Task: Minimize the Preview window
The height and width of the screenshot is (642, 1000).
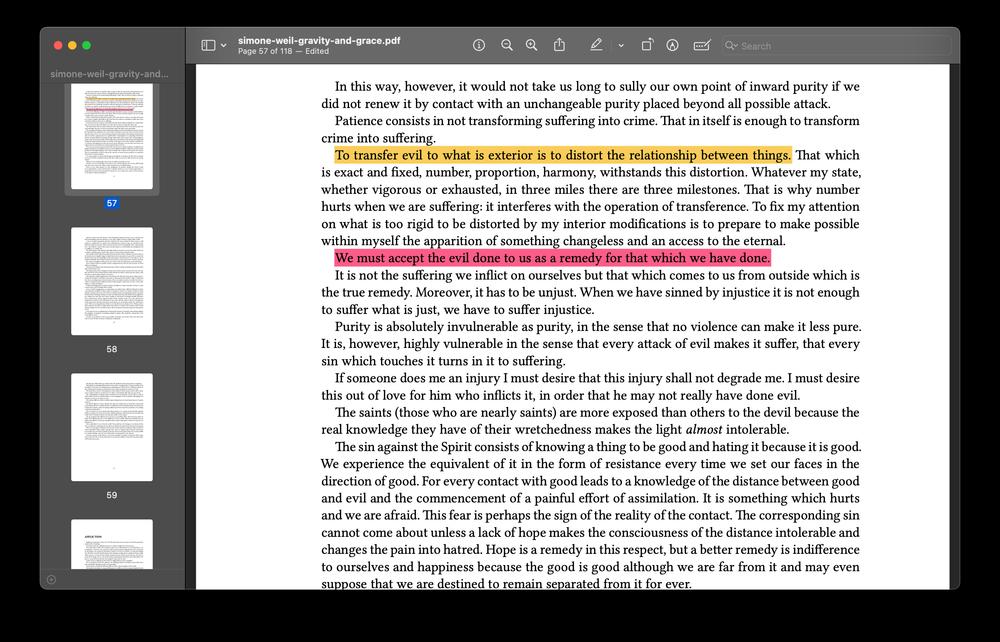Action: [72, 45]
